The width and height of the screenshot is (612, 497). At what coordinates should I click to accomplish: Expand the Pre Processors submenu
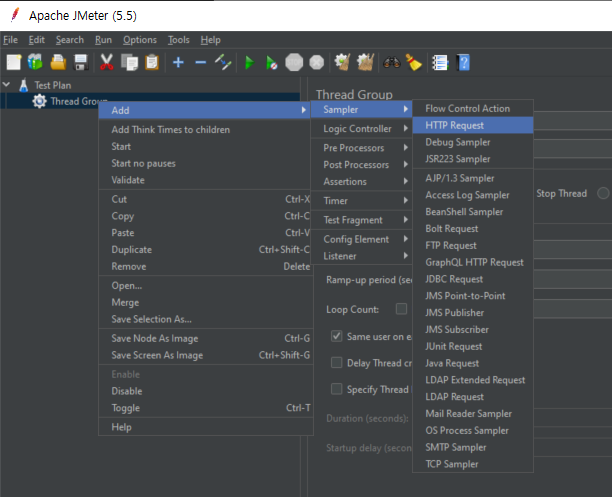[361, 148]
